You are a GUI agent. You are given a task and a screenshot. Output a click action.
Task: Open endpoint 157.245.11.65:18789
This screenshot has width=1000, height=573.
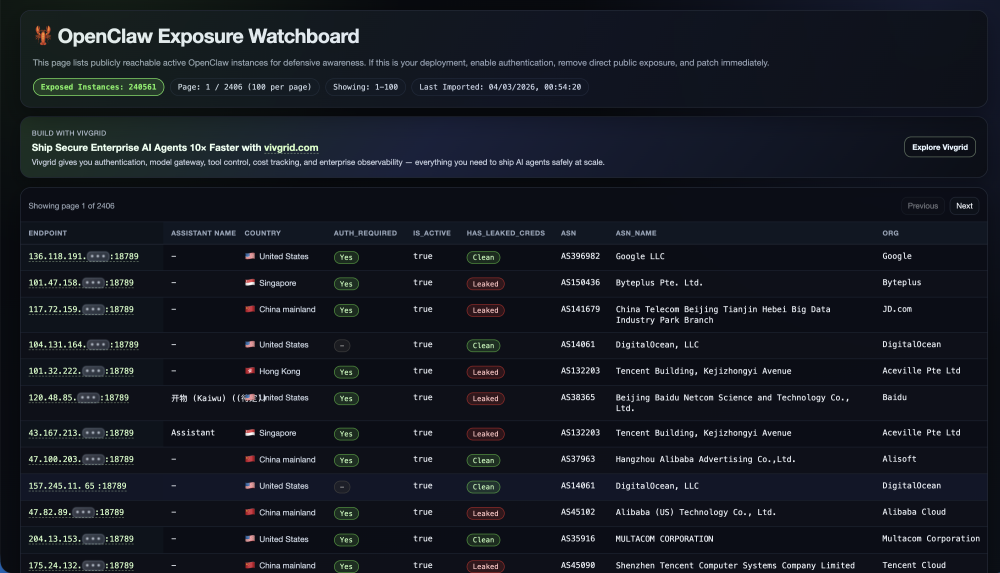coord(77,486)
